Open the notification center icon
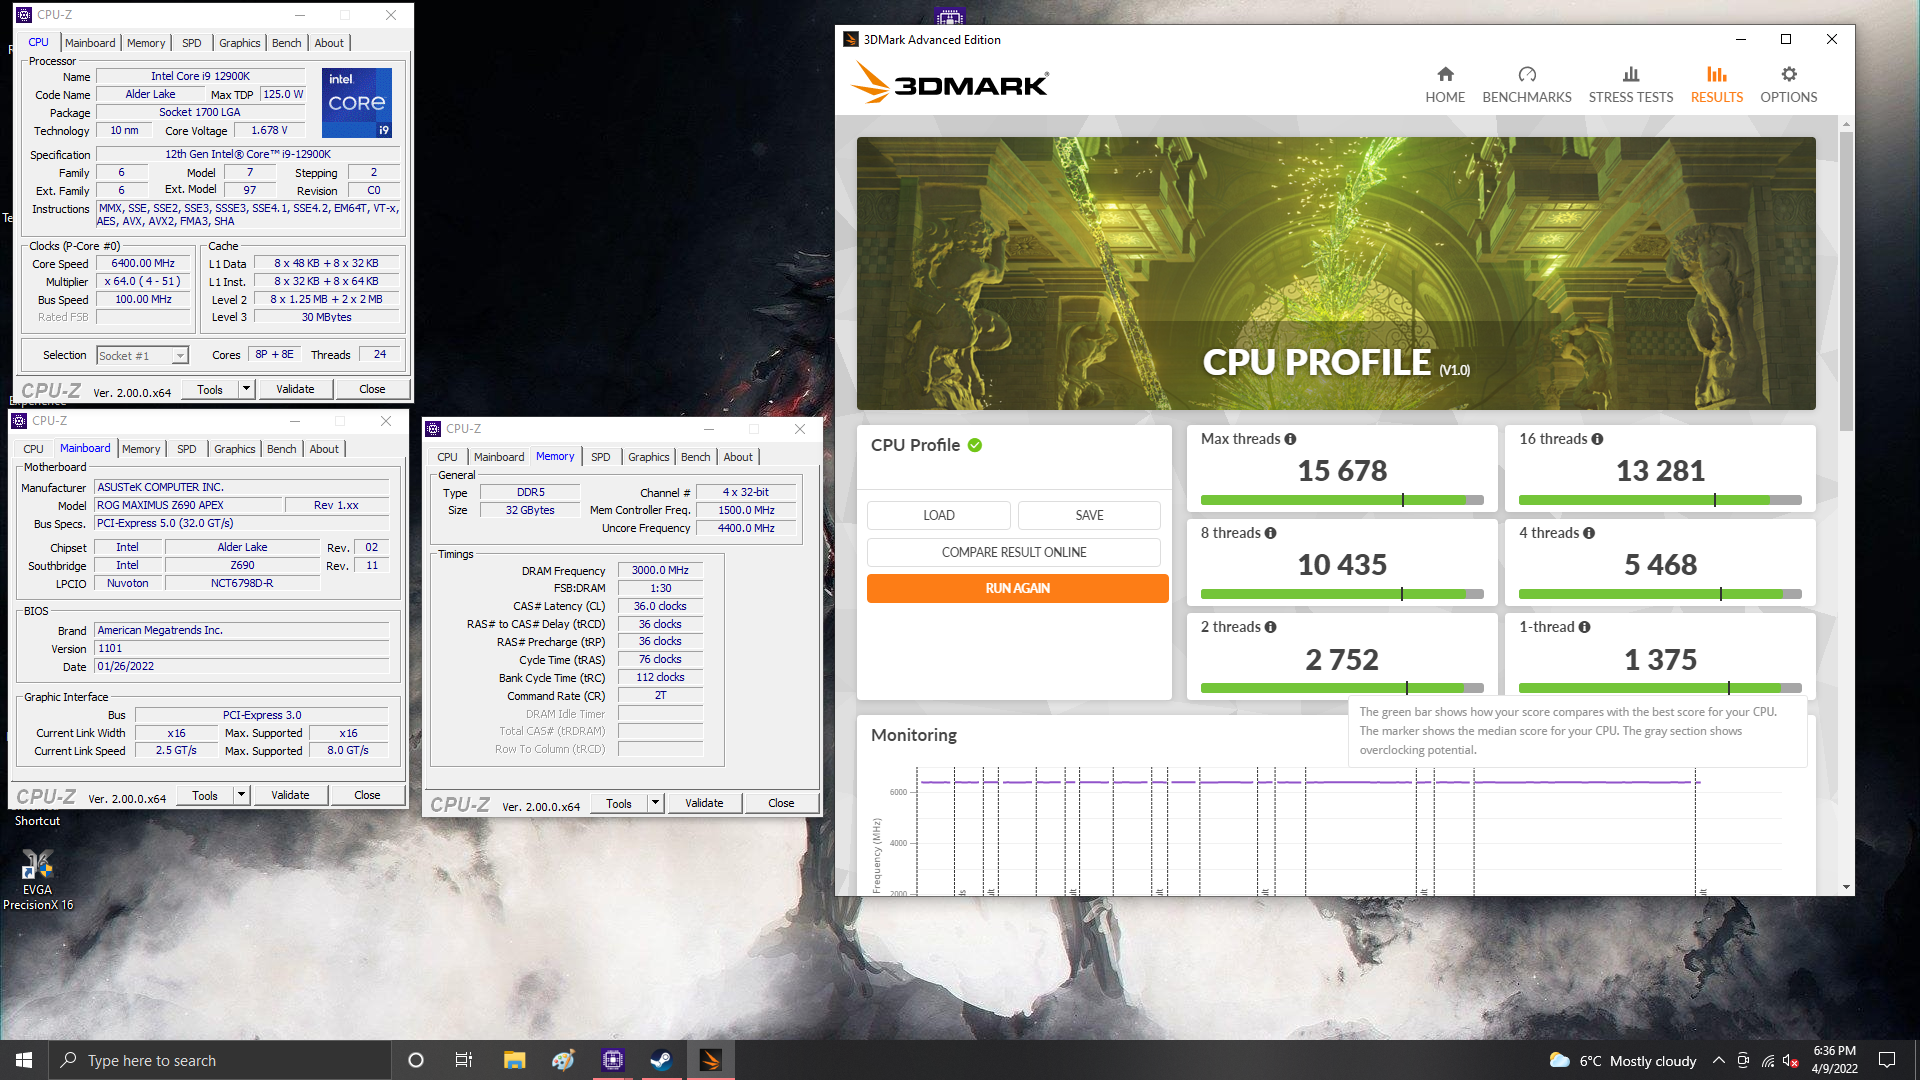This screenshot has height=1080, width=1920. [x=1887, y=1061]
